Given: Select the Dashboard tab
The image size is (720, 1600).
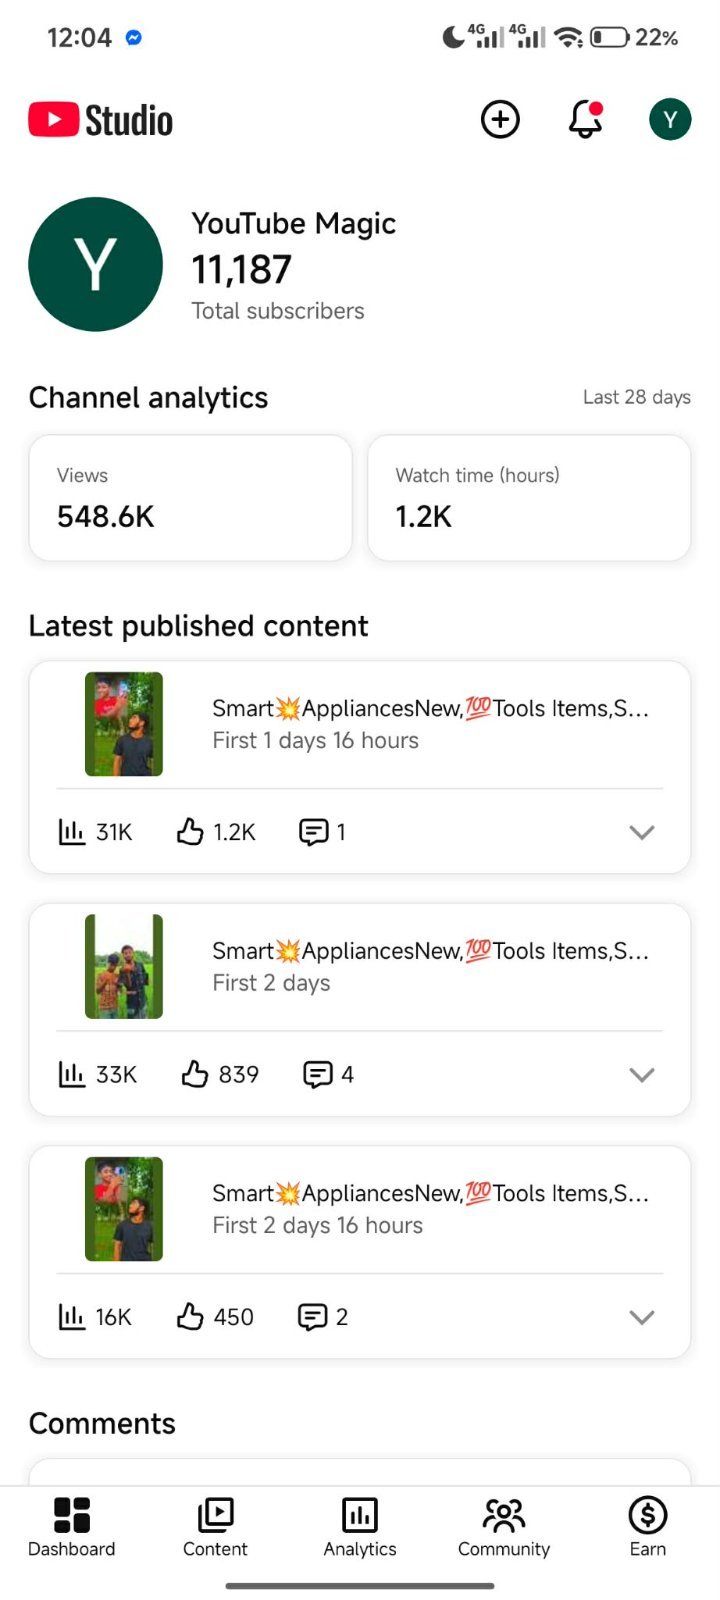Looking at the screenshot, I should click(72, 1527).
